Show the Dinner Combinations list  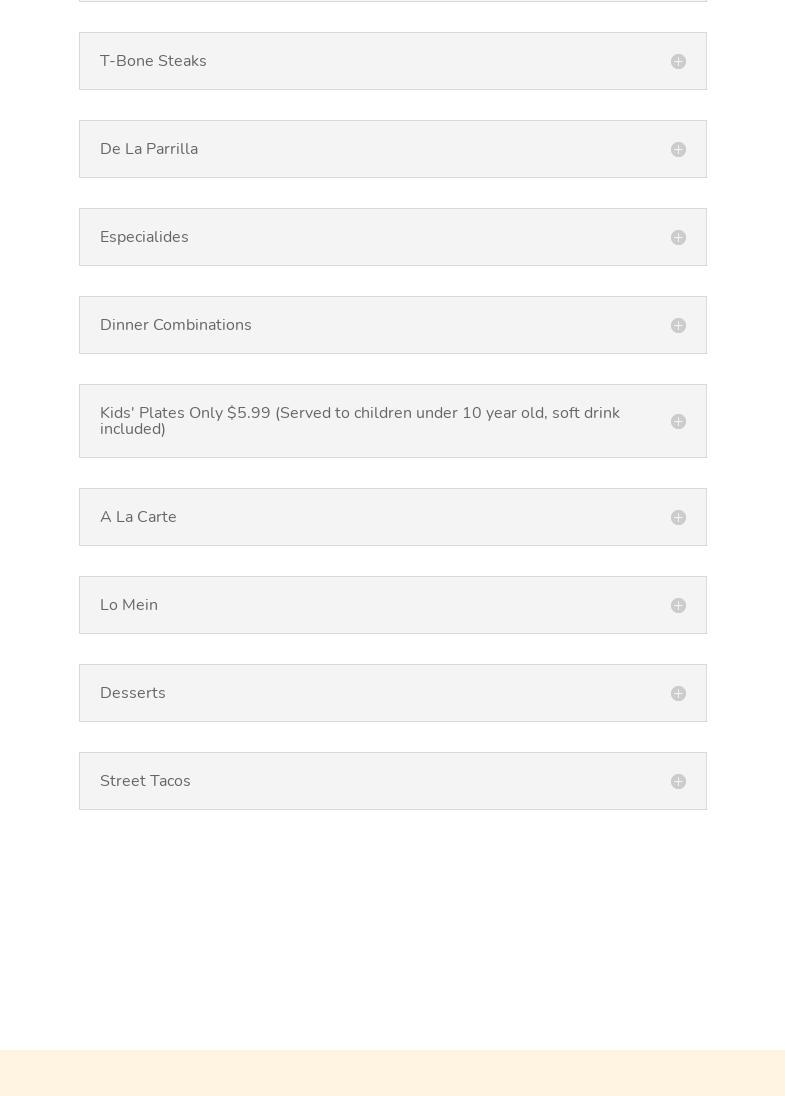point(176,325)
